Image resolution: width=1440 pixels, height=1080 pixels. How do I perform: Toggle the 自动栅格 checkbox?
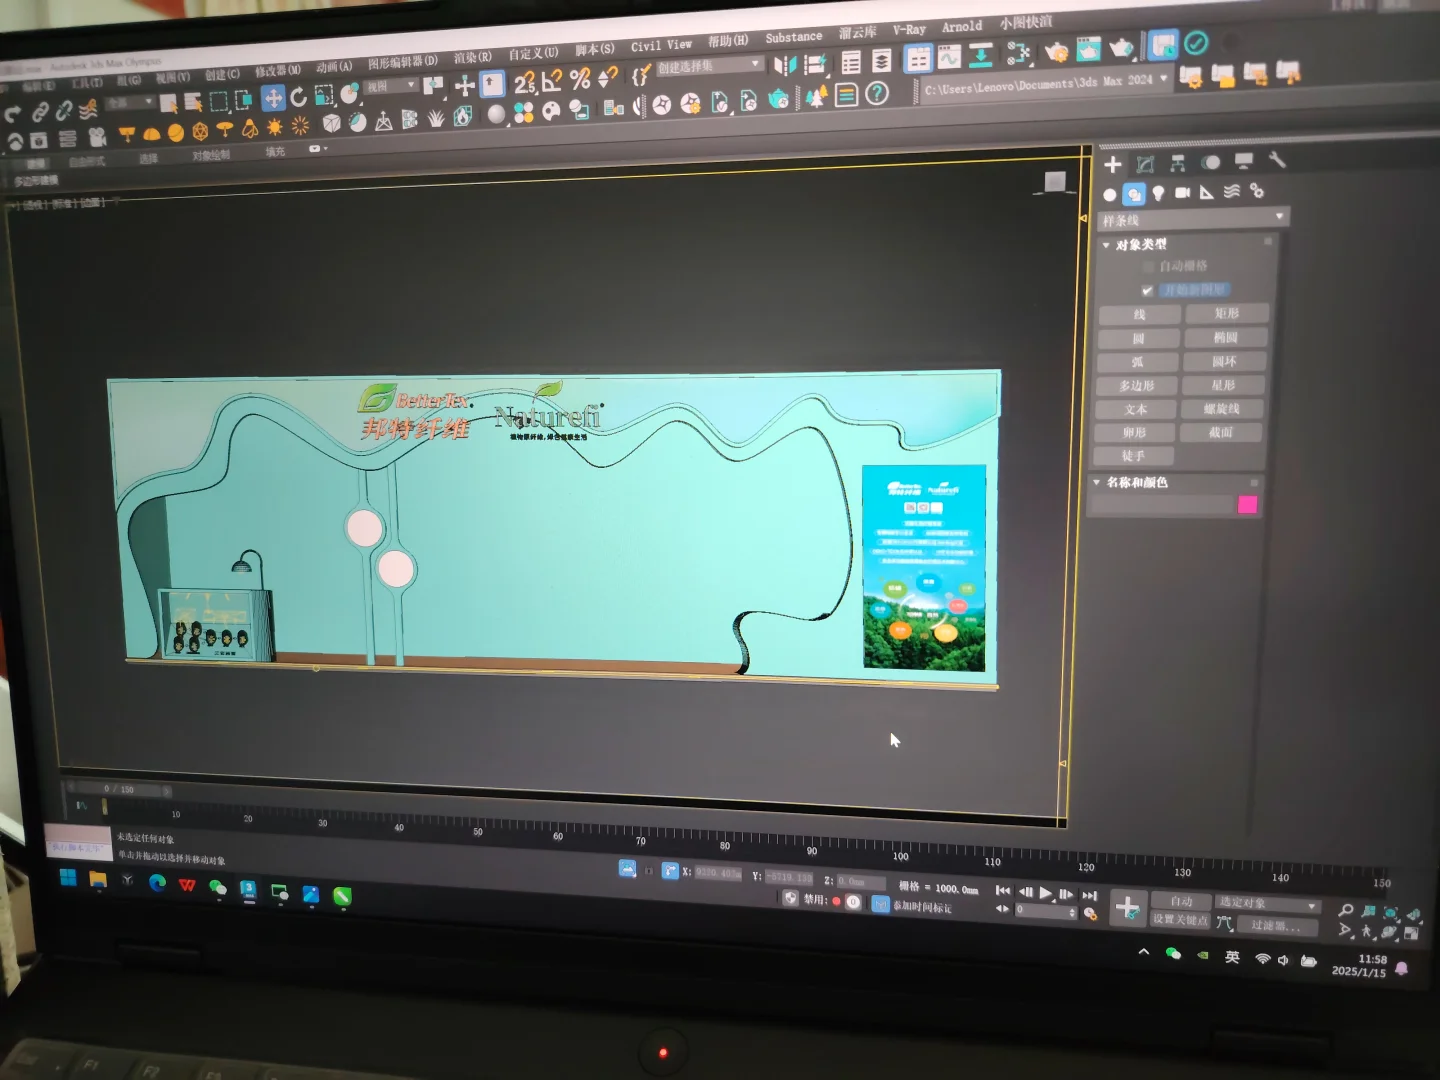(x=1148, y=266)
